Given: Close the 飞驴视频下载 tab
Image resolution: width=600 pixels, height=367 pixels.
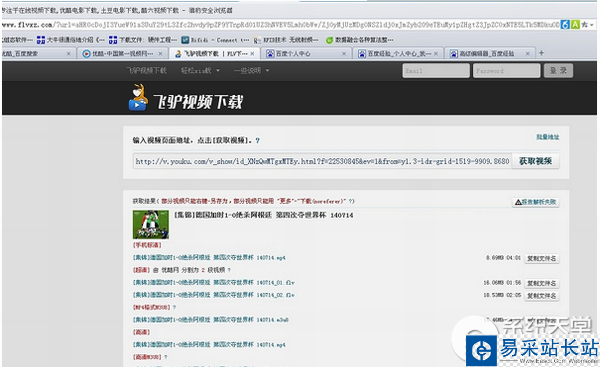Looking at the screenshot, I should [x=252, y=54].
